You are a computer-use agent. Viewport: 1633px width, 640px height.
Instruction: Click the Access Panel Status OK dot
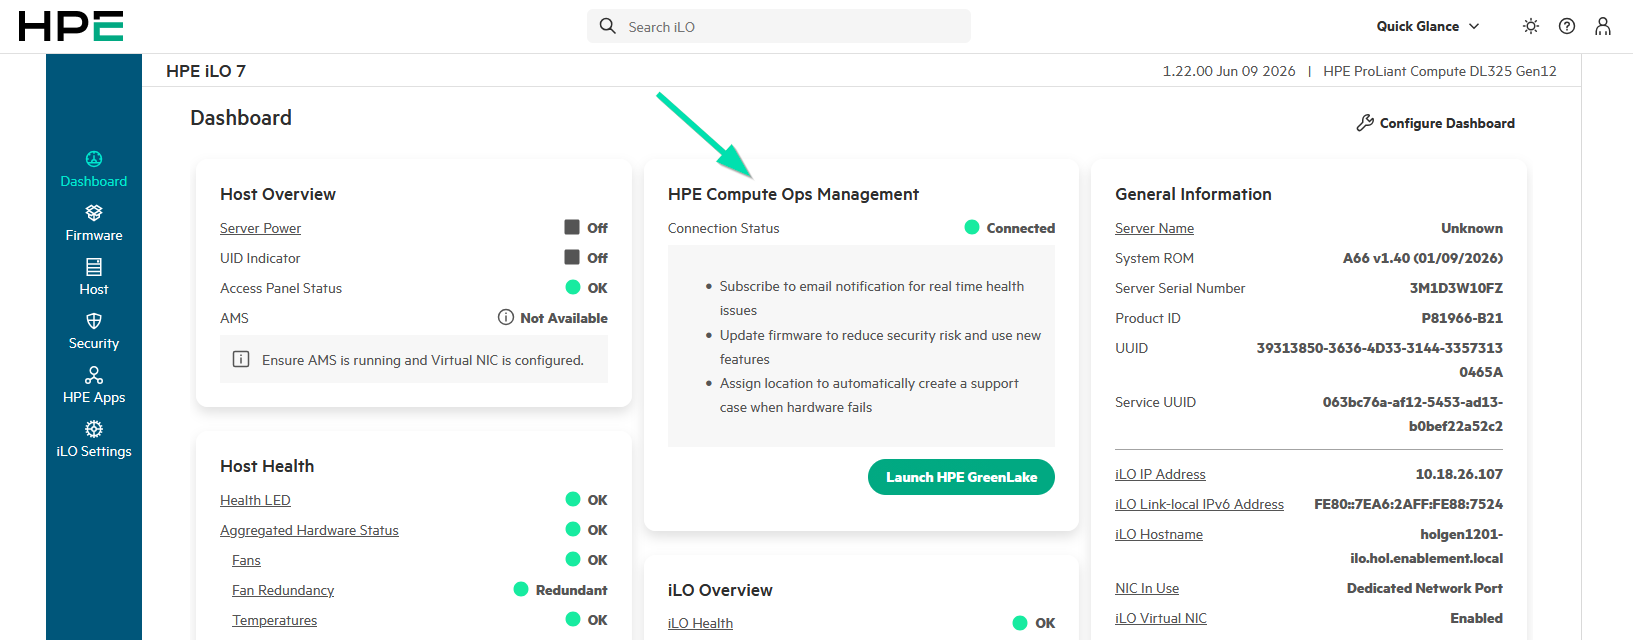573,287
